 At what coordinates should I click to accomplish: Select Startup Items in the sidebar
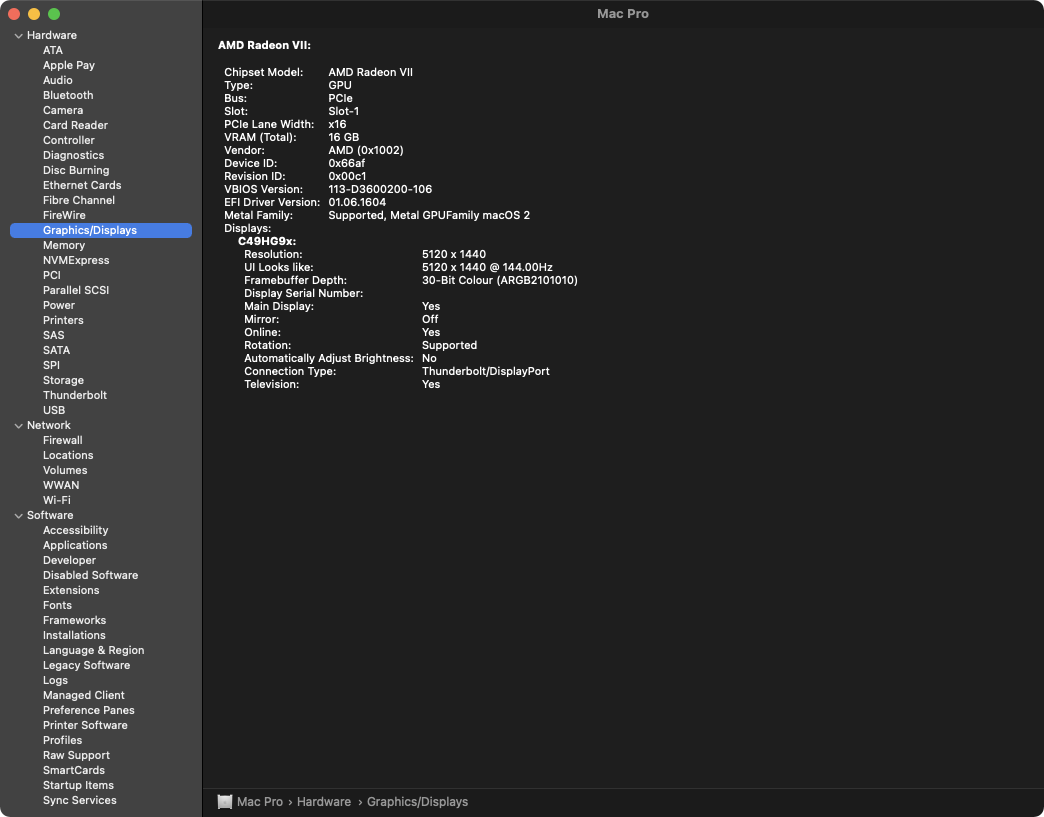click(78, 785)
